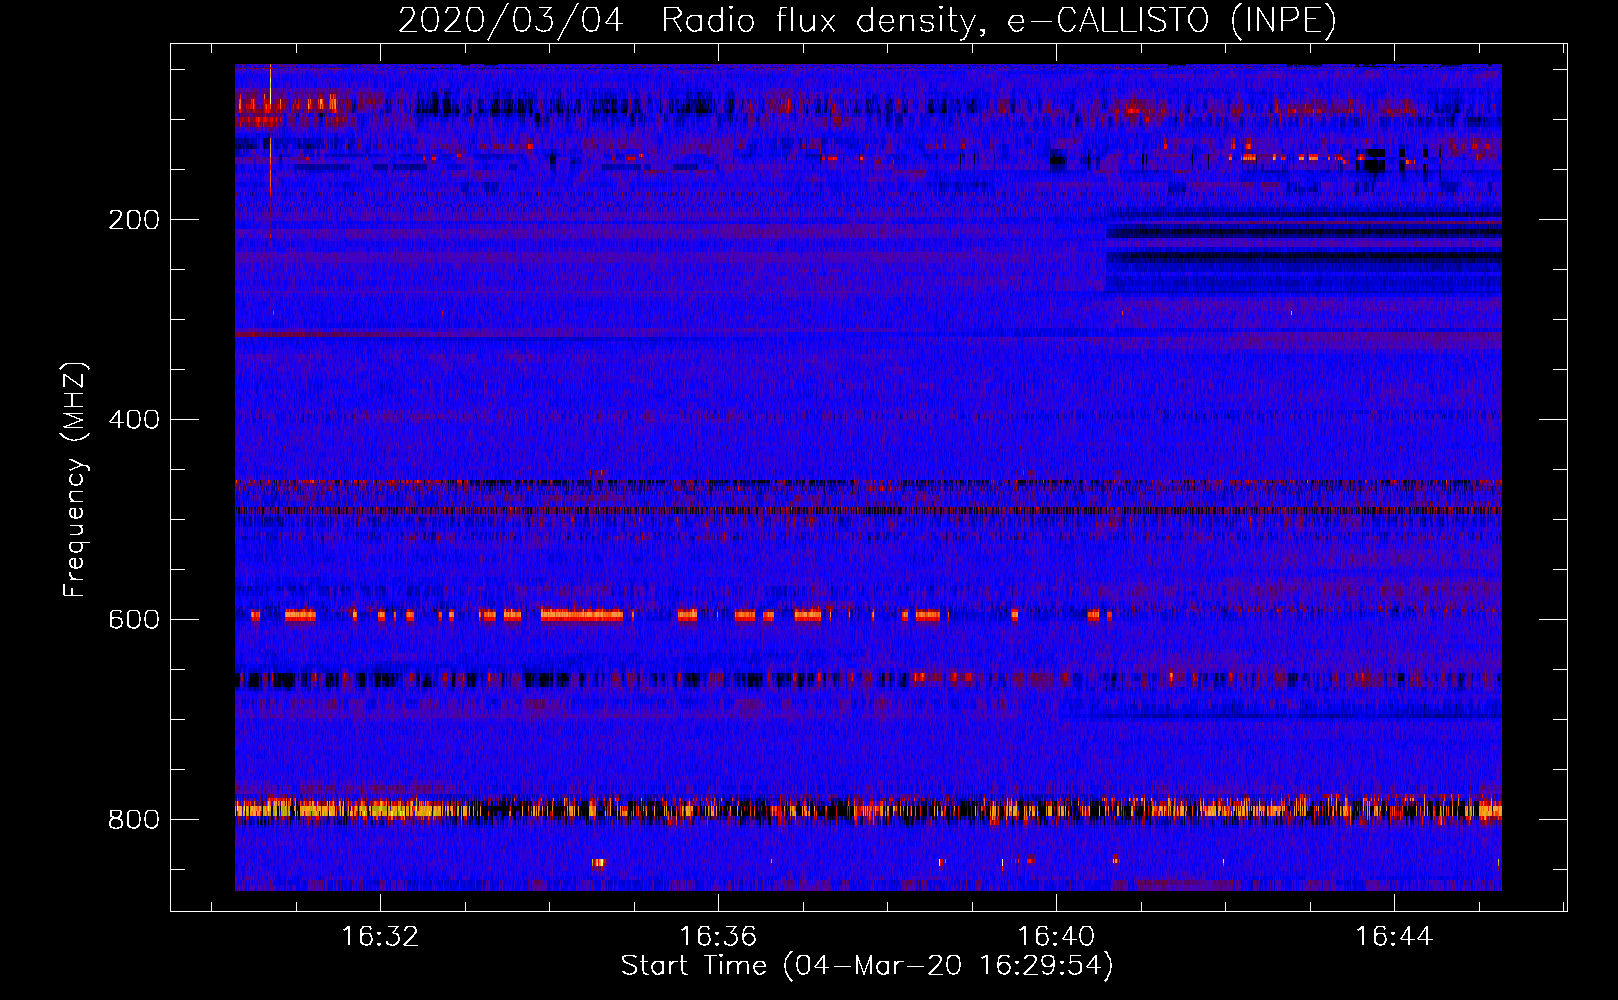Click the 600 frequency tick label
This screenshot has width=1618, height=1000.
[x=134, y=620]
